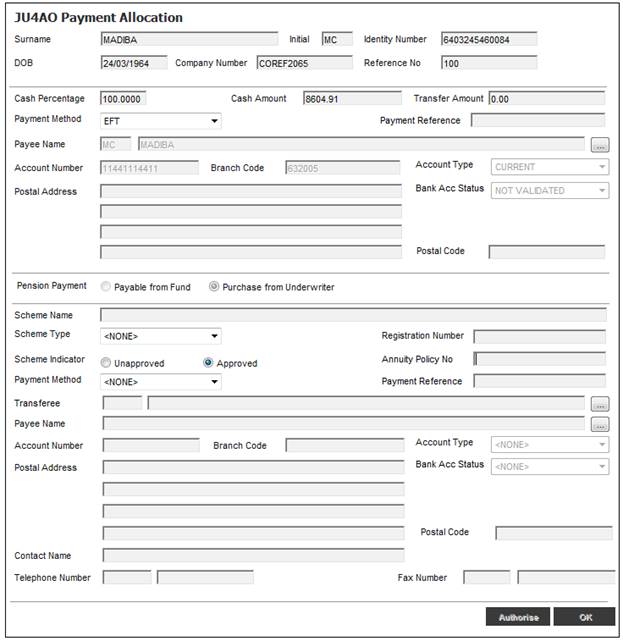Click the Contact Name field
This screenshot has width=623, height=641.
pos(253,555)
